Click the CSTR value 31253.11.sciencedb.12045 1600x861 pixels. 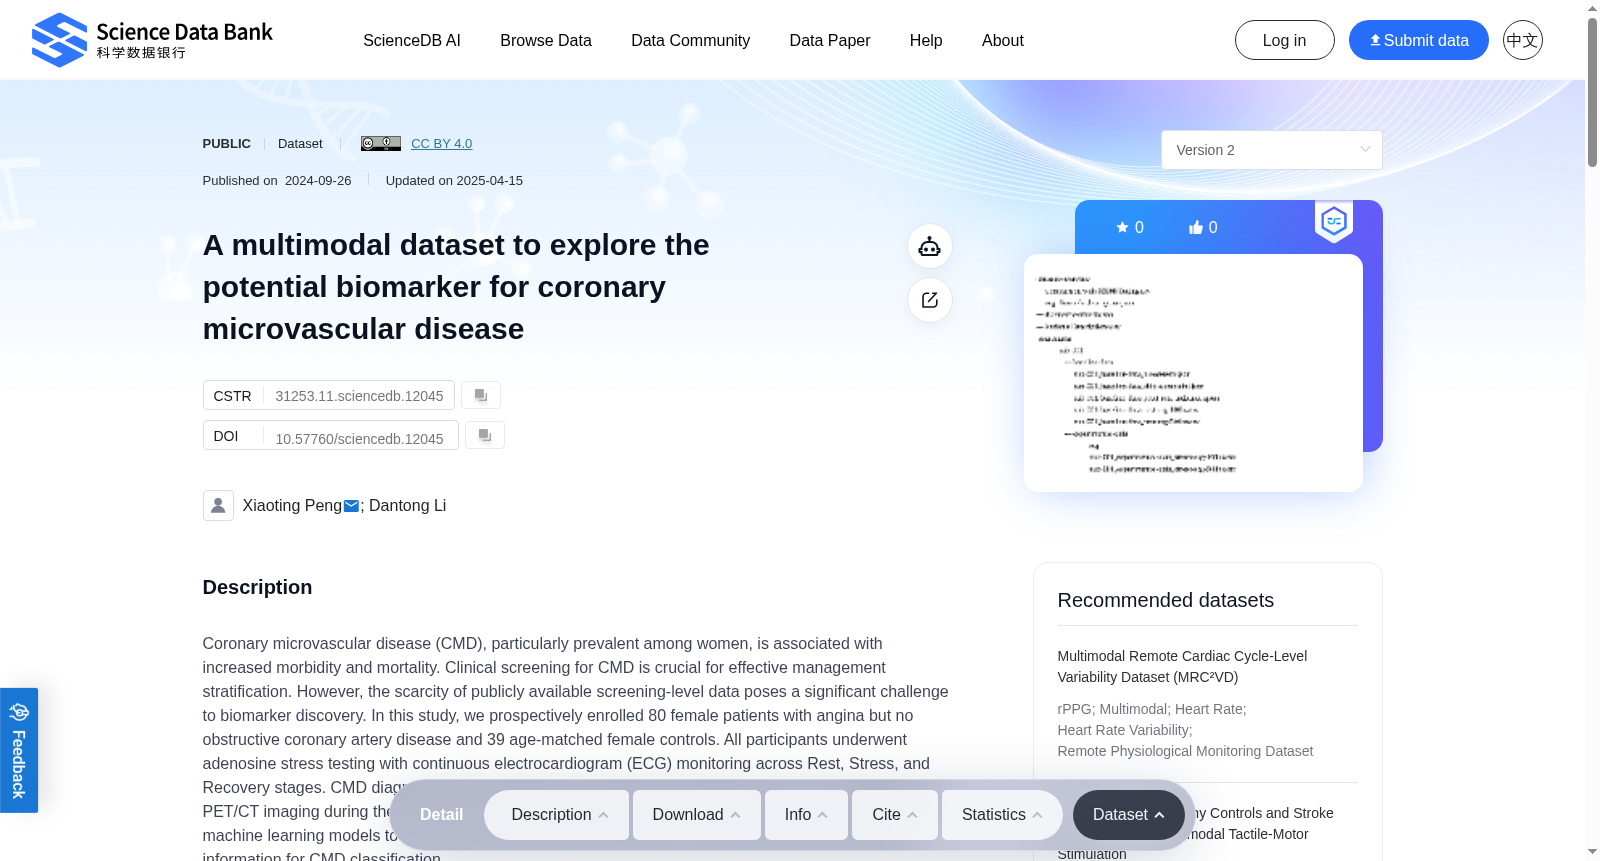359,396
